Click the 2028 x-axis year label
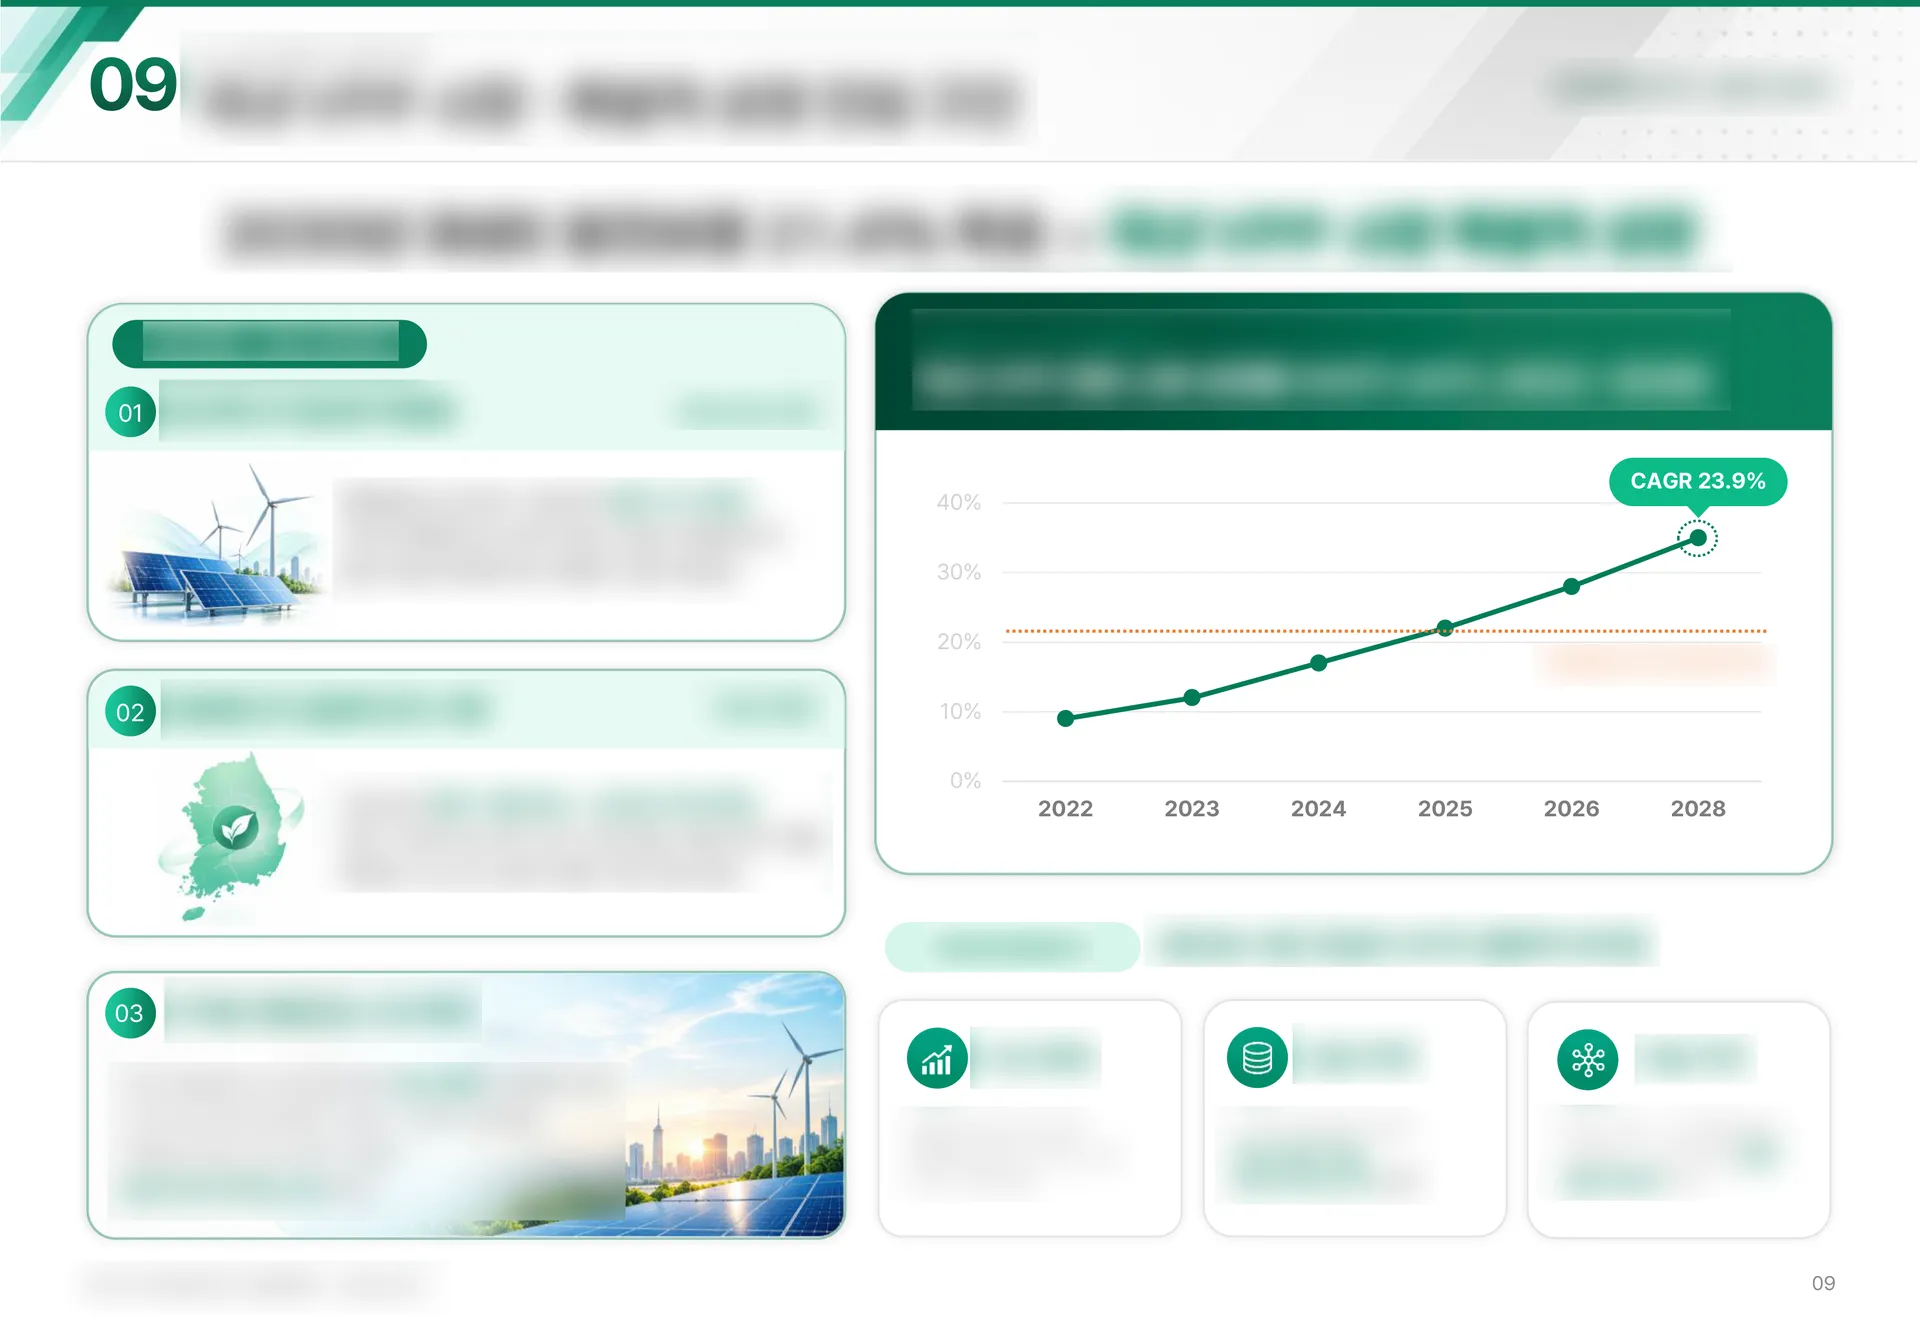This screenshot has width=1920, height=1329. coord(1698,809)
